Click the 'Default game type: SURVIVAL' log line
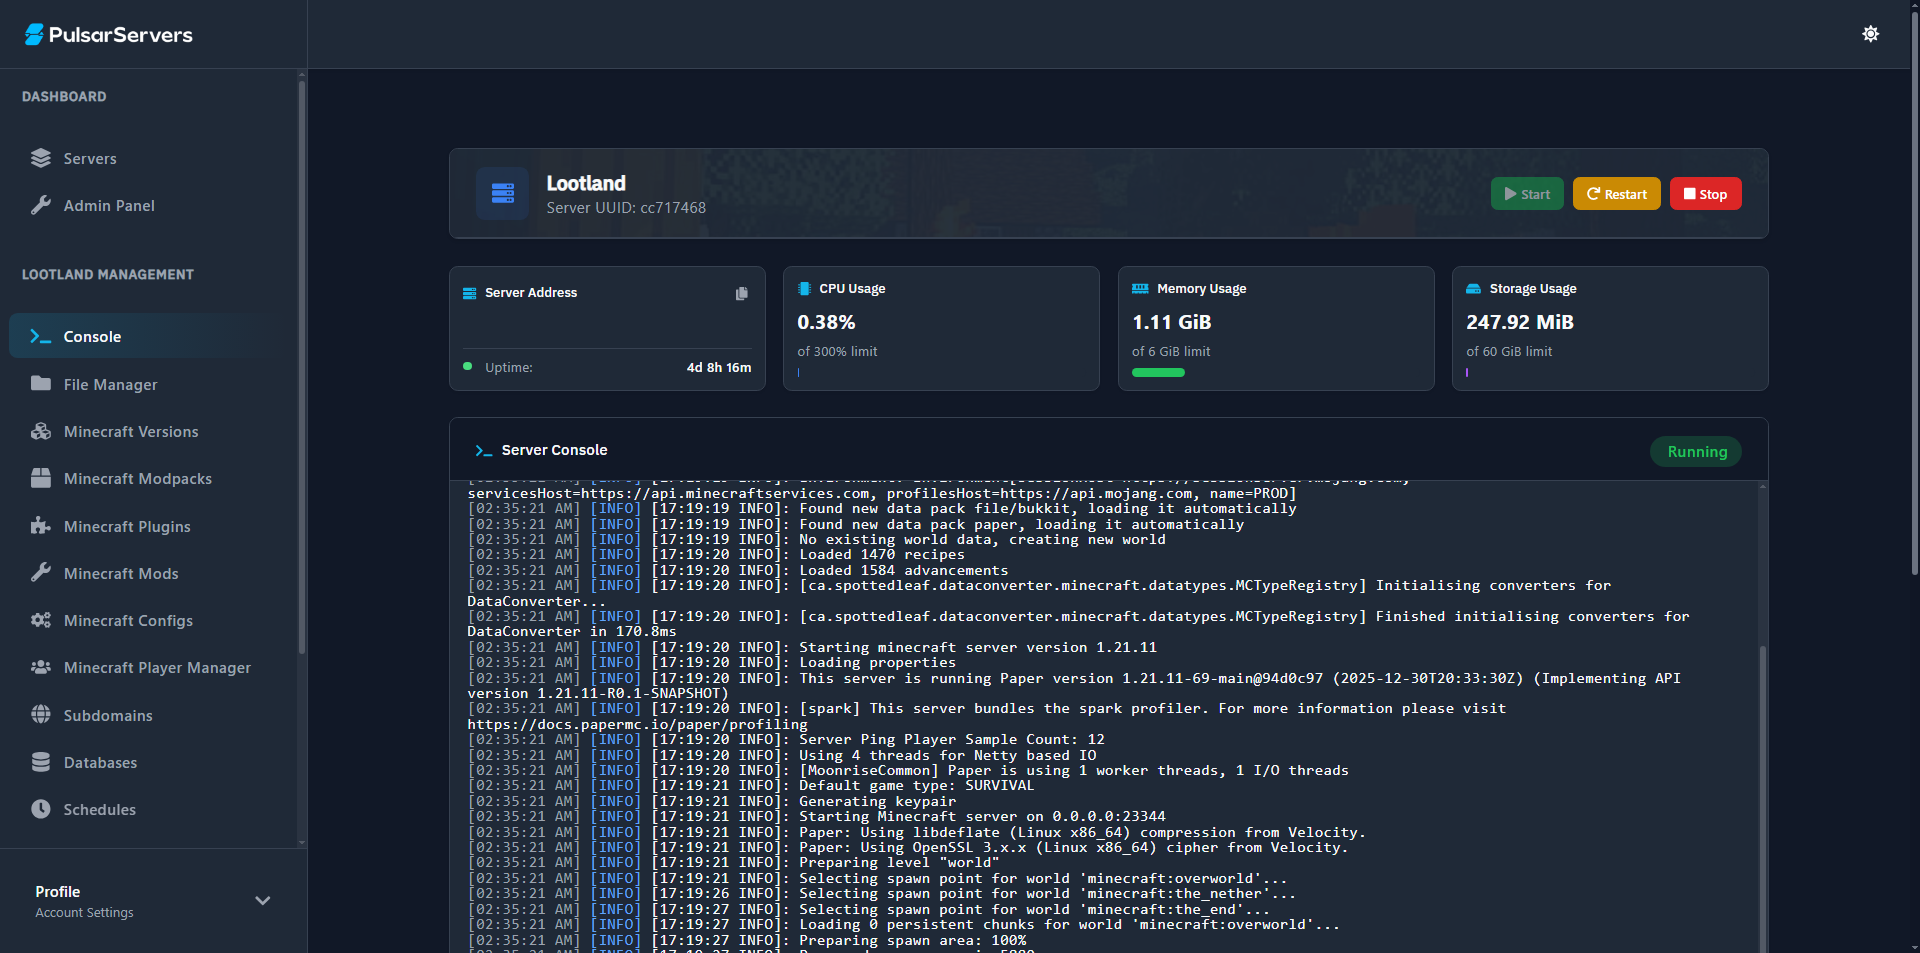 pos(751,786)
